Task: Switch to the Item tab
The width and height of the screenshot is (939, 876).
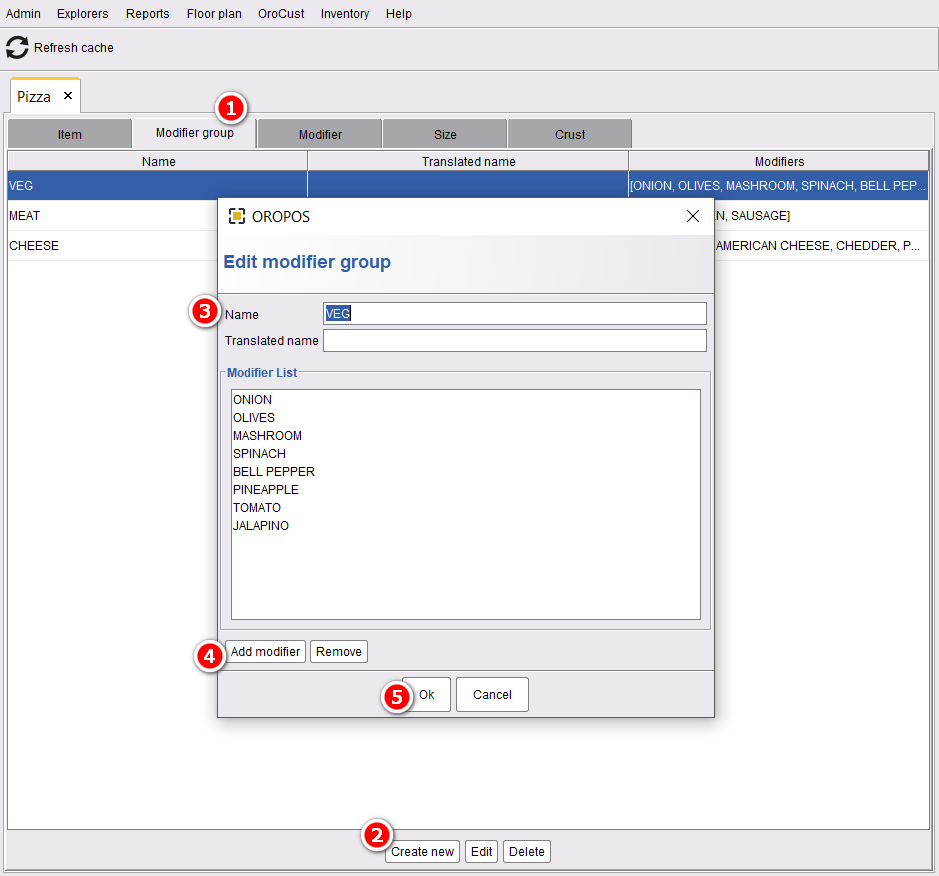Action: click(x=69, y=134)
